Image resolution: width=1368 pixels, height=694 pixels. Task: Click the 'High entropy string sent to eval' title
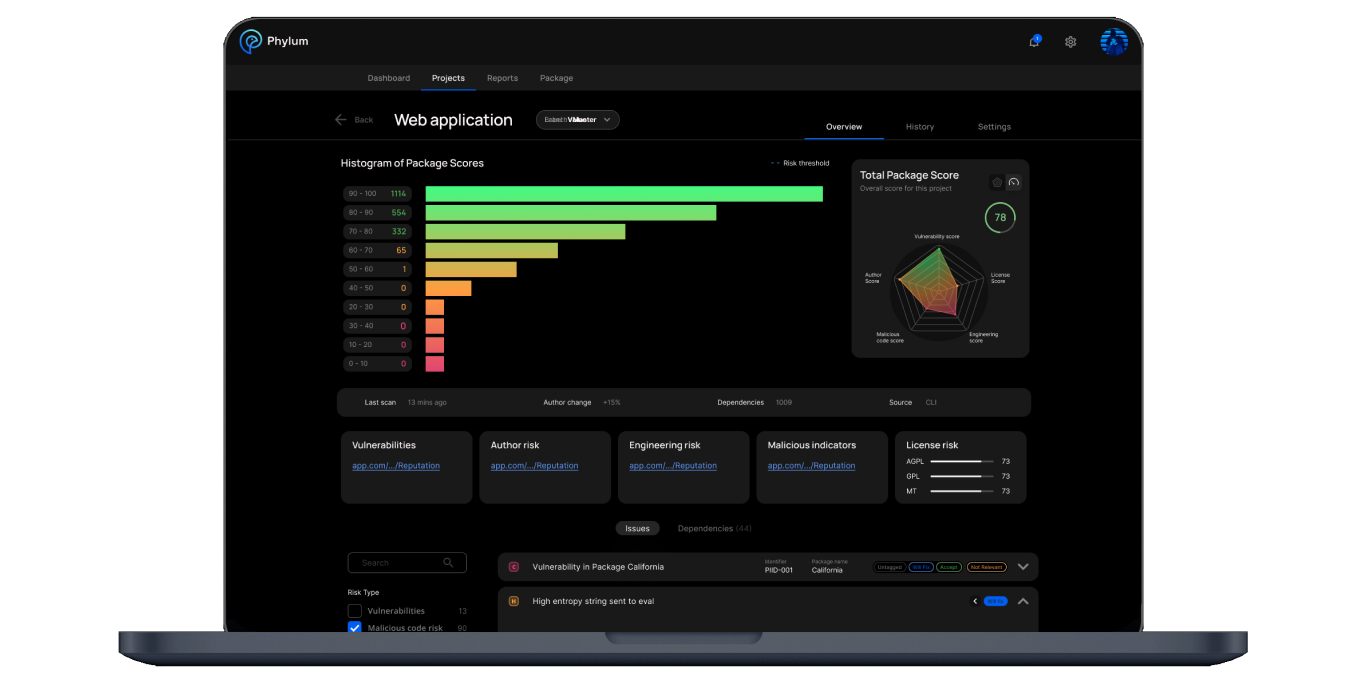593,601
